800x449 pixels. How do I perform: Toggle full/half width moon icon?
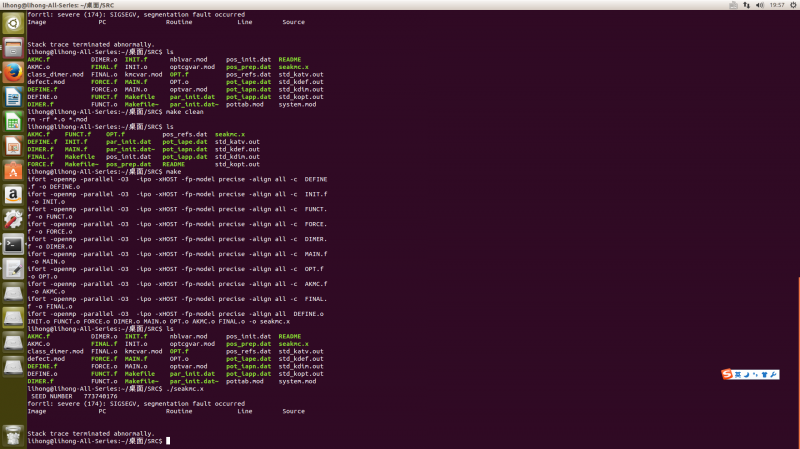tap(746, 375)
